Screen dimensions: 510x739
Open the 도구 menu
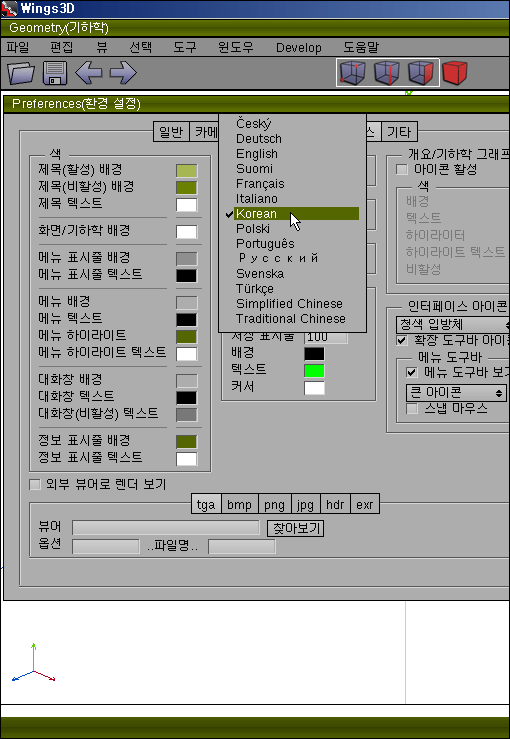coord(184,47)
